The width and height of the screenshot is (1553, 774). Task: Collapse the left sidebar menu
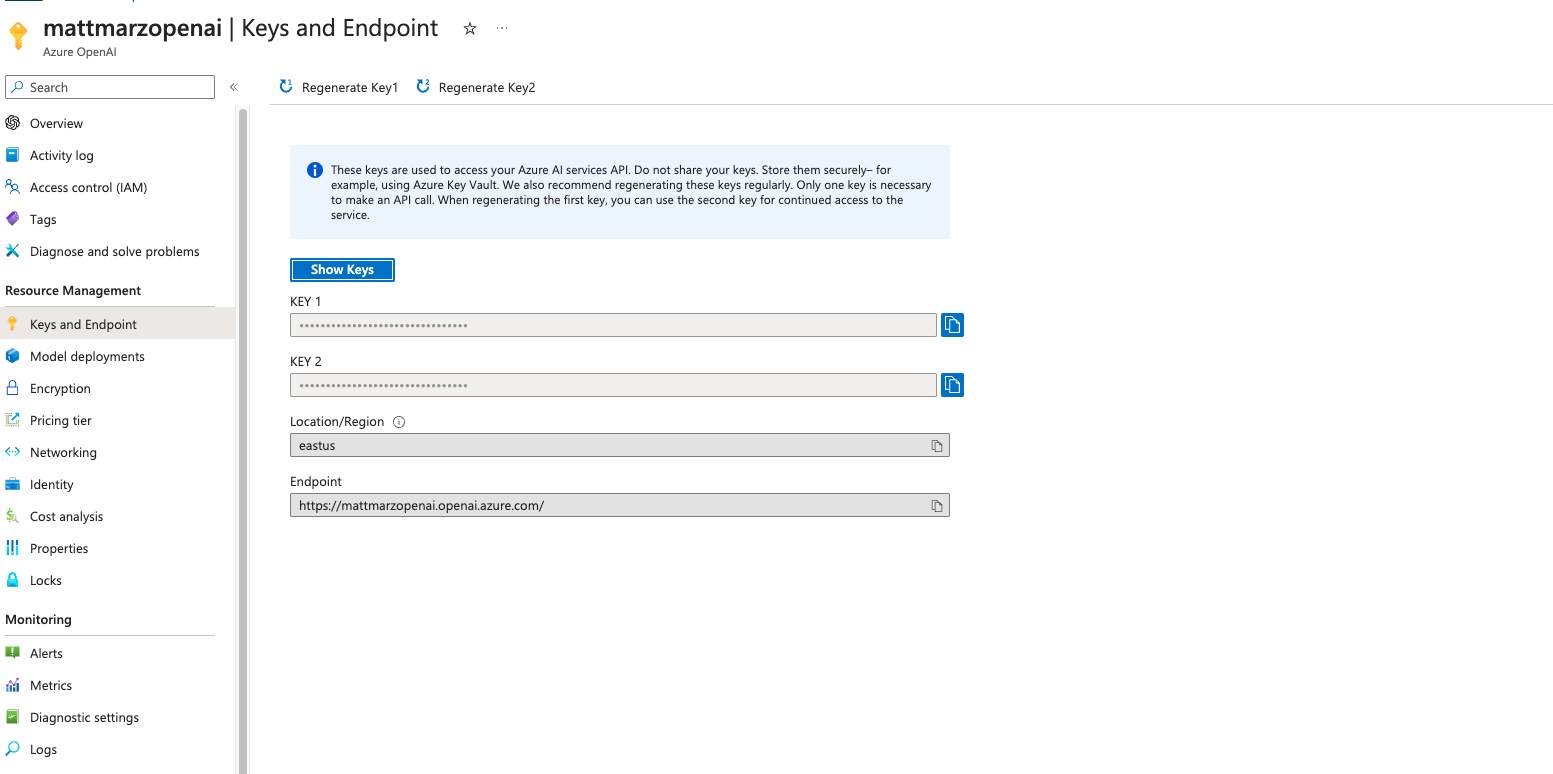(x=233, y=87)
